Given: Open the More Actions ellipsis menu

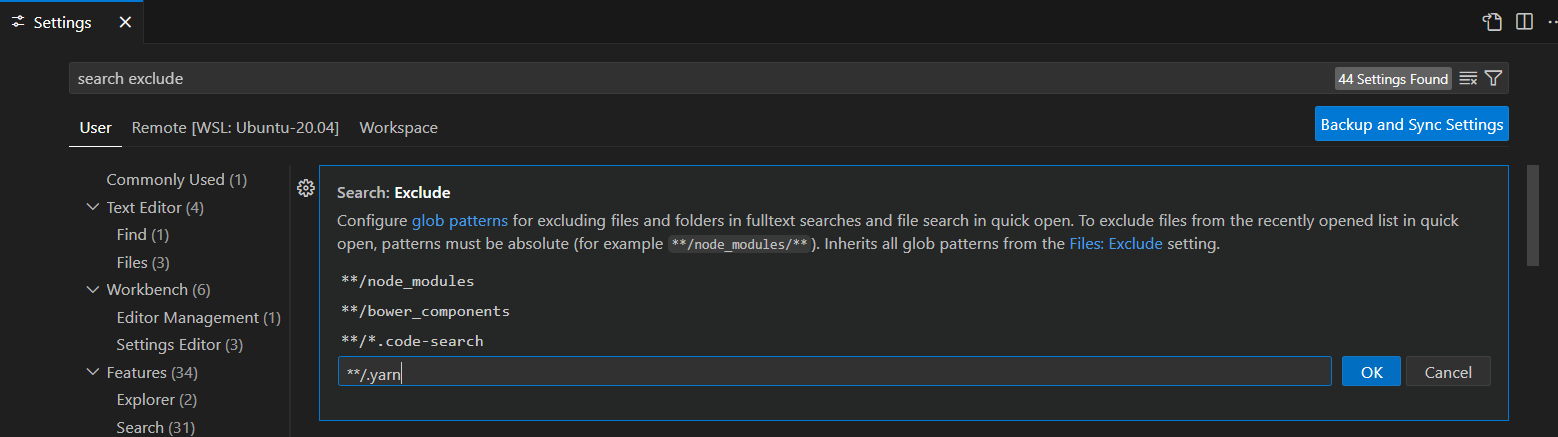Looking at the screenshot, I should 1552,22.
